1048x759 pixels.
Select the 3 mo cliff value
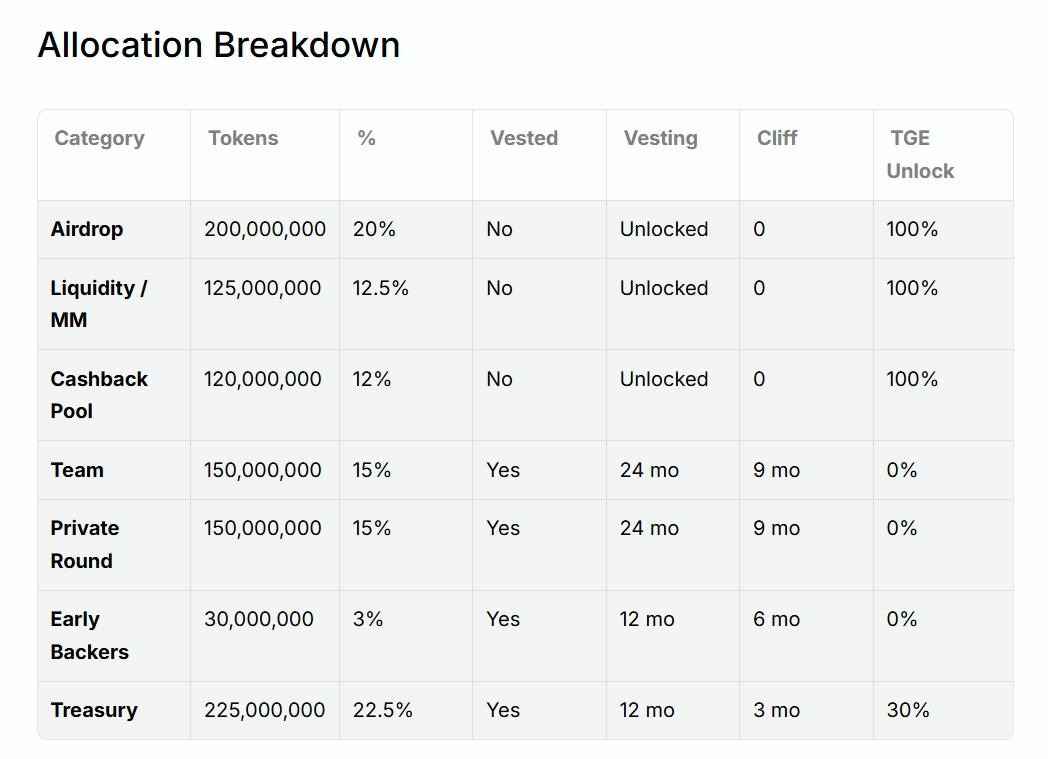776,710
